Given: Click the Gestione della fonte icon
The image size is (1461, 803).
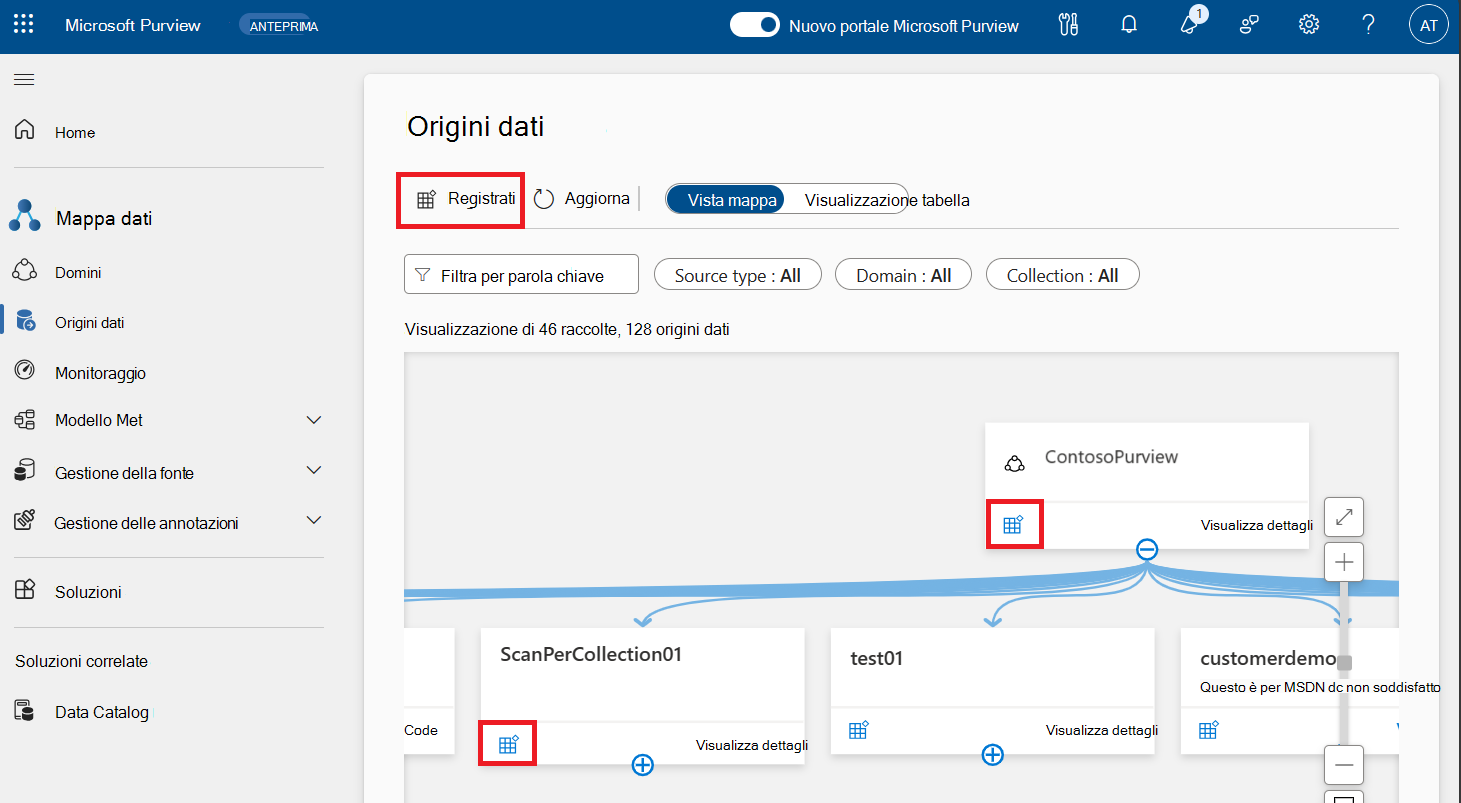Looking at the screenshot, I should 25,470.
